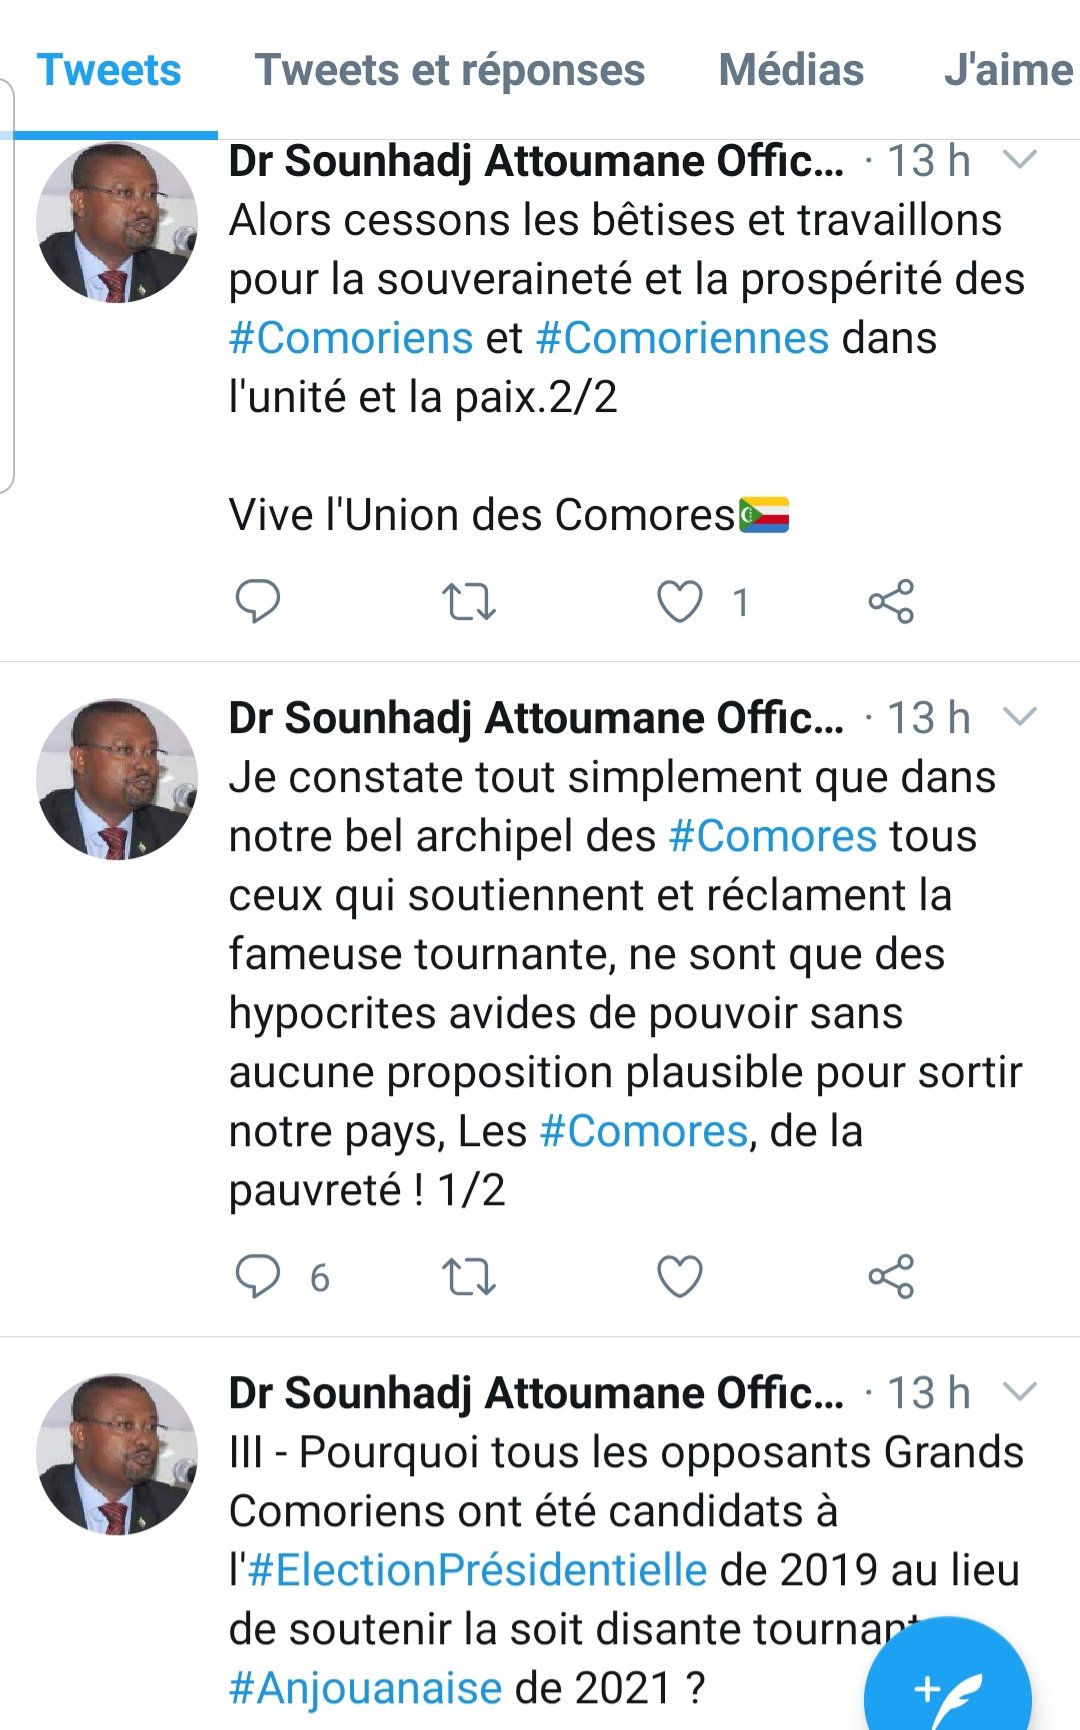1080x1730 pixels.
Task: Follow the #ElectionPrésidentielle hashtag link
Action: coord(477,1570)
